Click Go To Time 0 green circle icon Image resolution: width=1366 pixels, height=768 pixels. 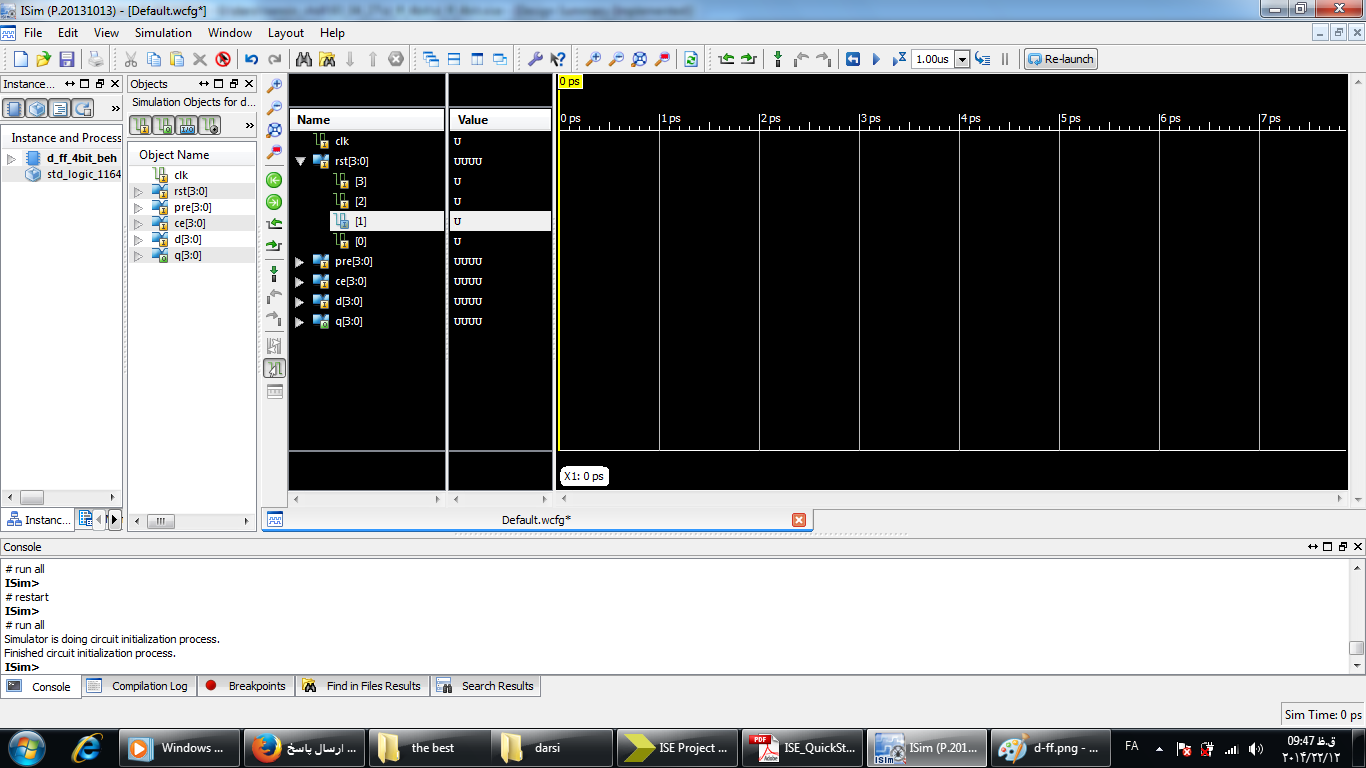(274, 180)
